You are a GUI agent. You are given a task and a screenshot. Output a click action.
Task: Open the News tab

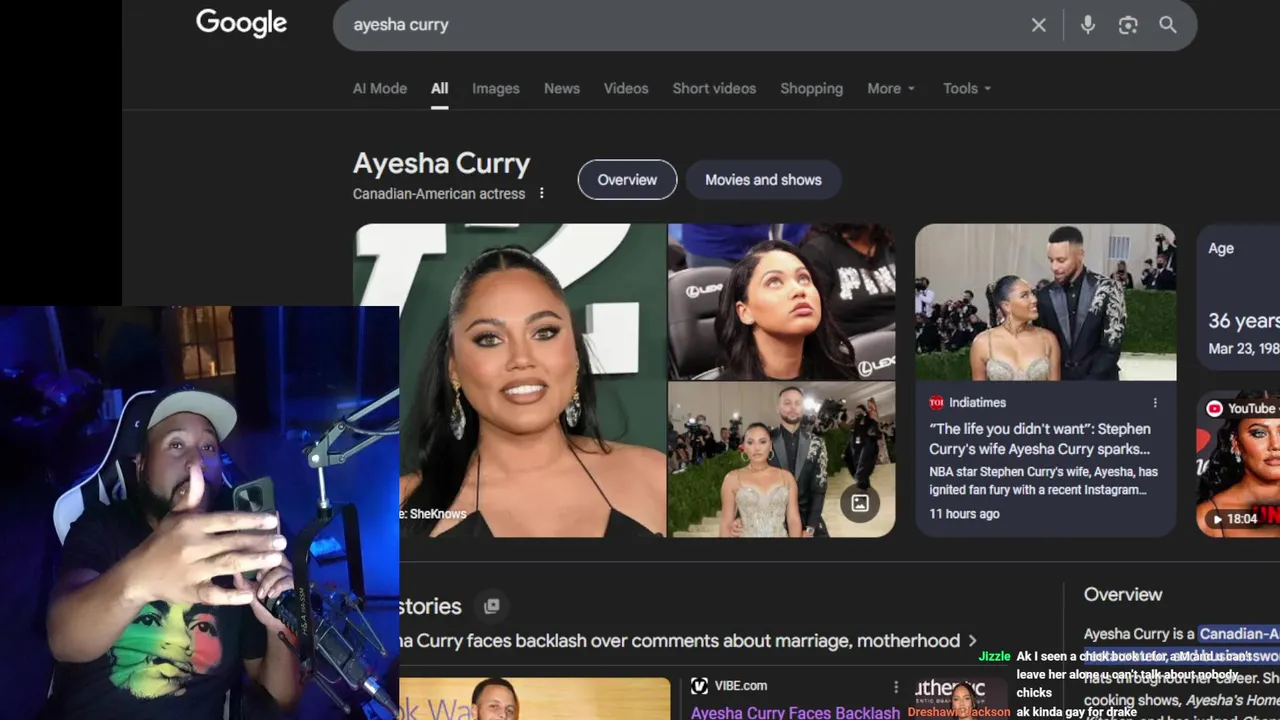click(x=562, y=88)
